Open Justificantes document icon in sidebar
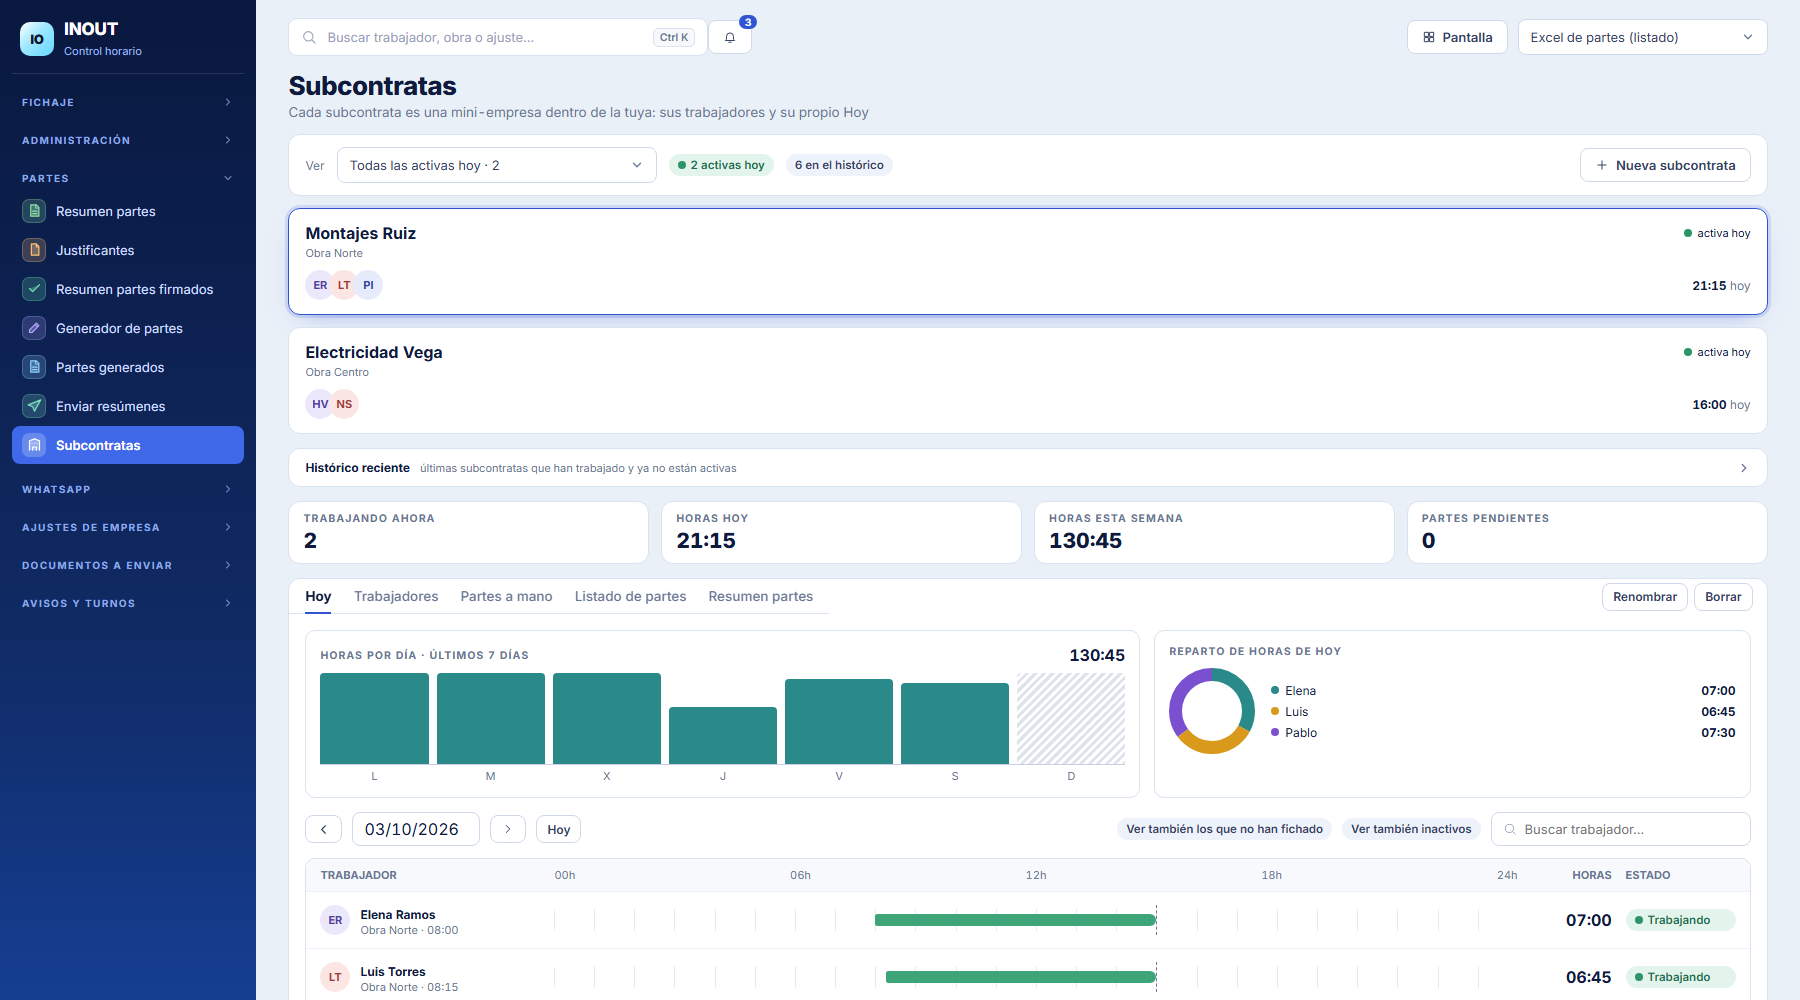The height and width of the screenshot is (1000, 1800). point(35,250)
